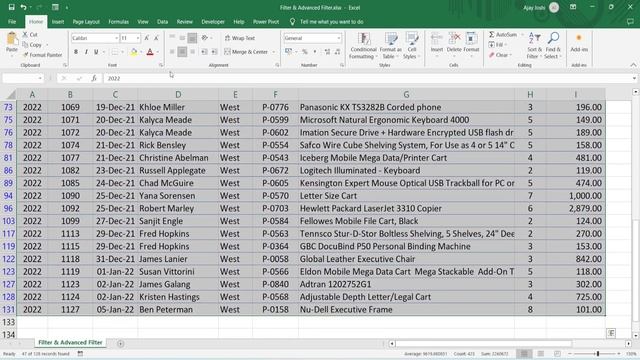Open Find & Select menu

point(553,46)
